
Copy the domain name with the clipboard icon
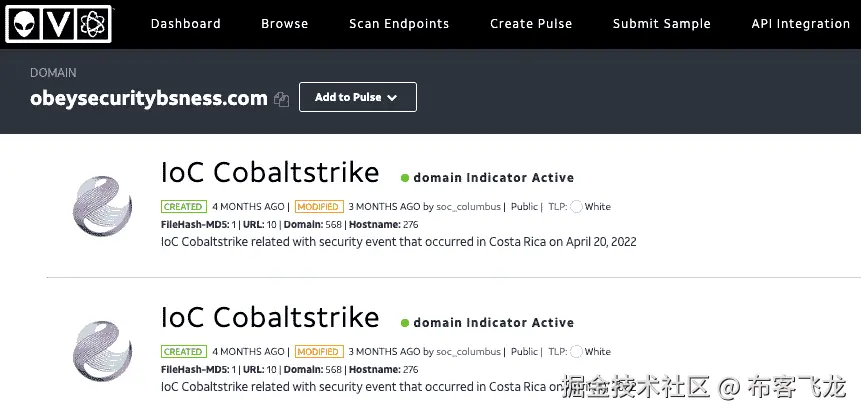click(x=282, y=99)
